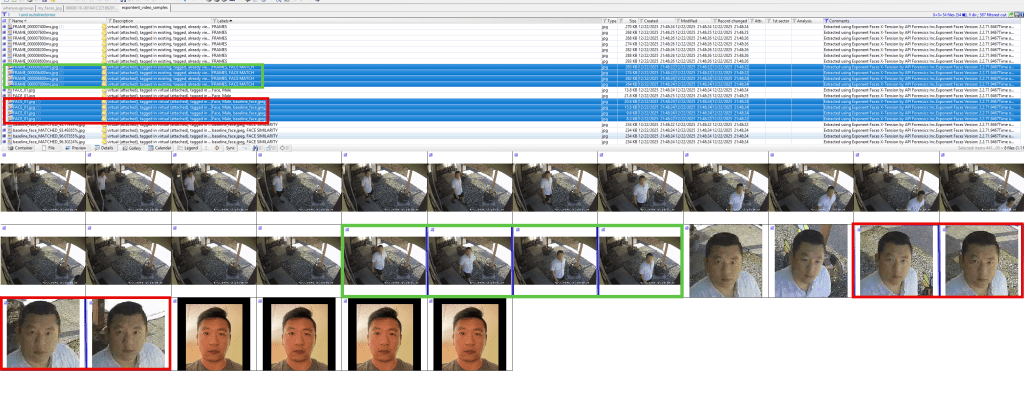Sort by the Size column header
1024x407 pixels.
tap(633, 20)
